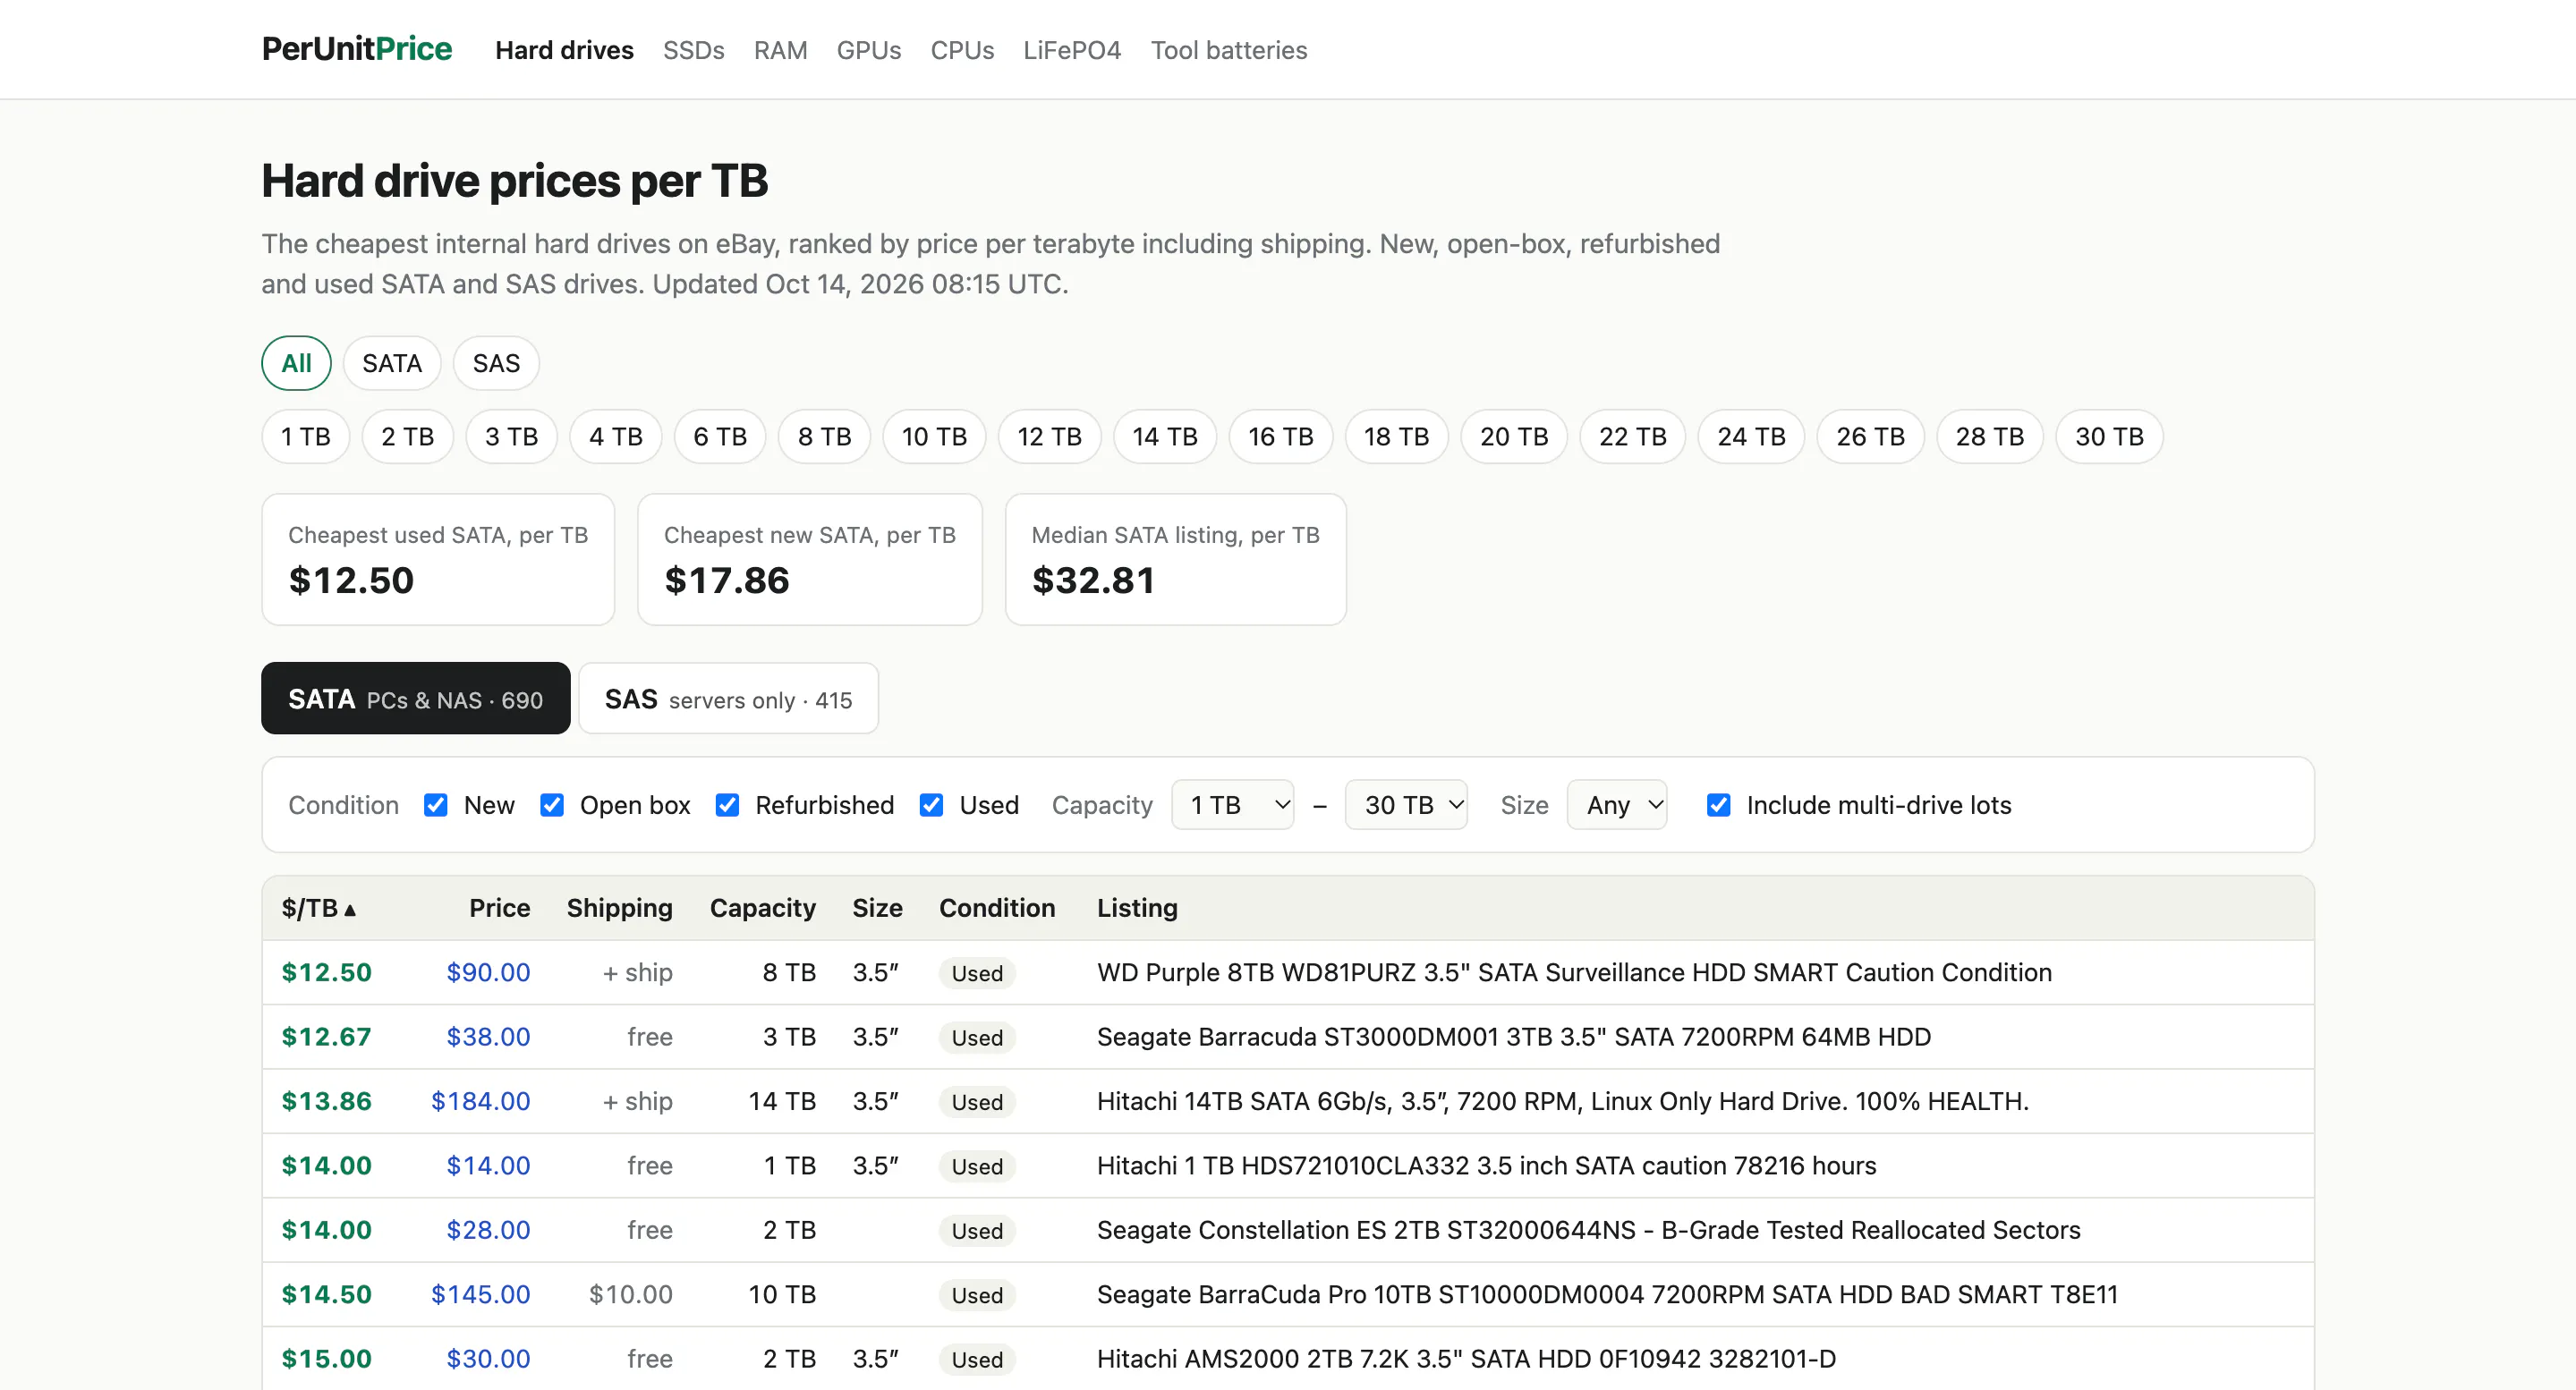The image size is (2576, 1390).
Task: Click the Cheapest new SATA $17.86 card
Action: [x=809, y=559]
